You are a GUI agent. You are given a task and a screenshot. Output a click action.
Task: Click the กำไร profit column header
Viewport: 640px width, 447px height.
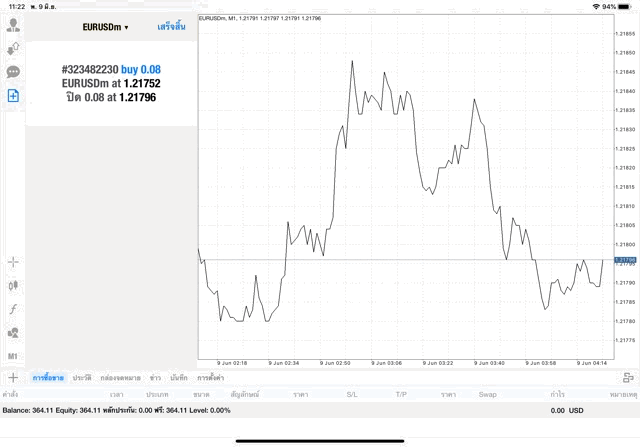click(558, 394)
